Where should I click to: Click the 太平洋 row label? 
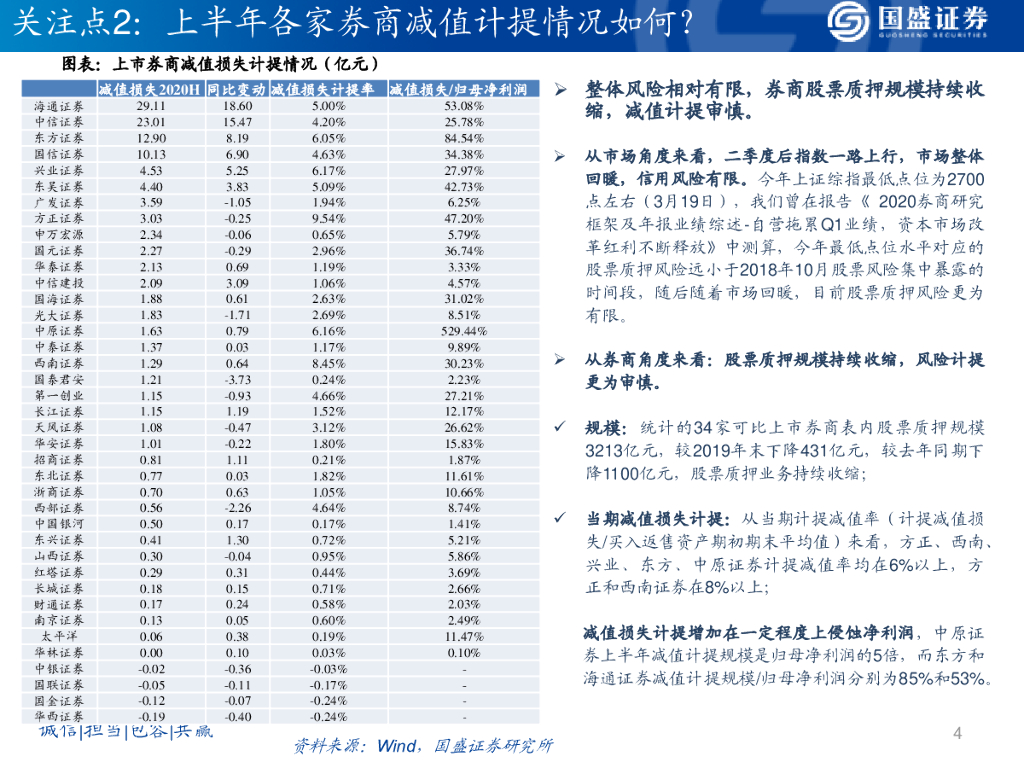pyautogui.click(x=59, y=636)
